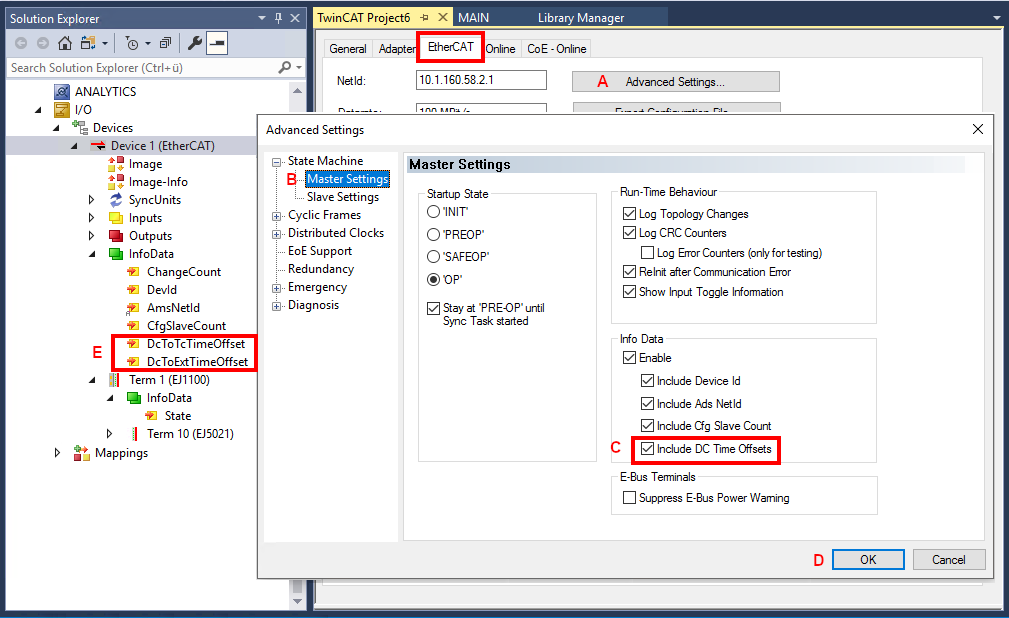Toggle Log CRC Counters checkbox
This screenshot has height=618, width=1009.
click(x=629, y=232)
